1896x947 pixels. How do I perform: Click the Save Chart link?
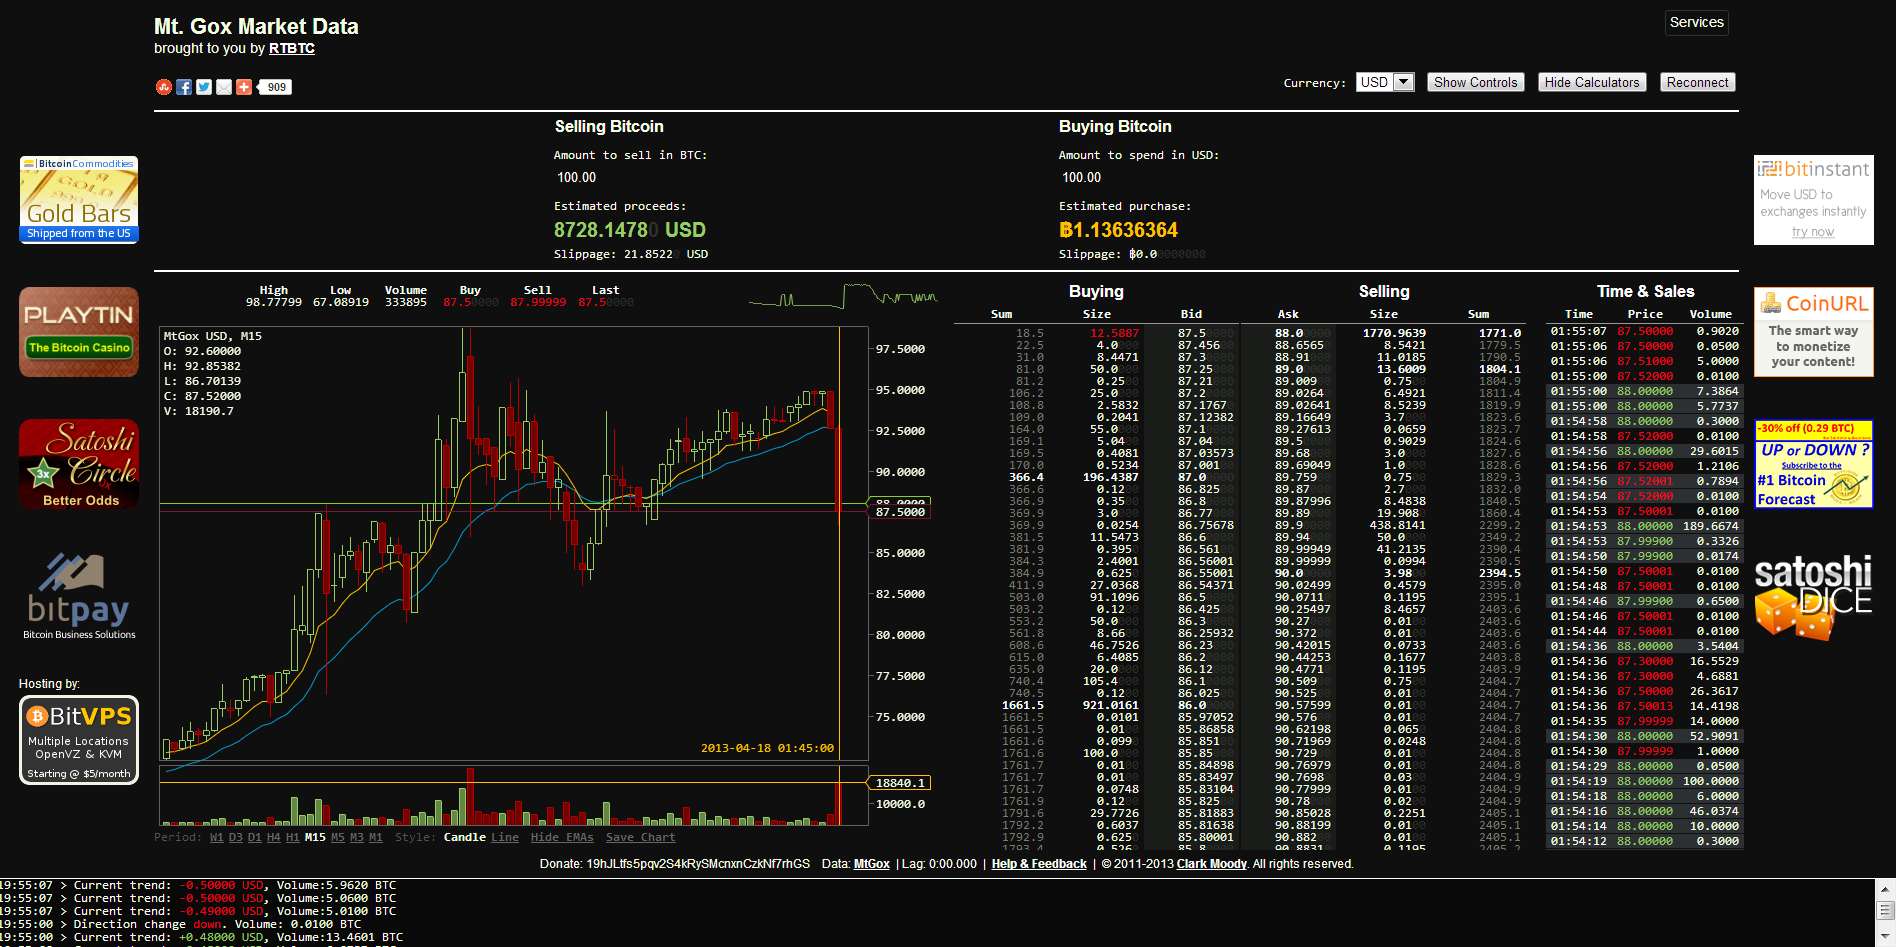click(640, 837)
